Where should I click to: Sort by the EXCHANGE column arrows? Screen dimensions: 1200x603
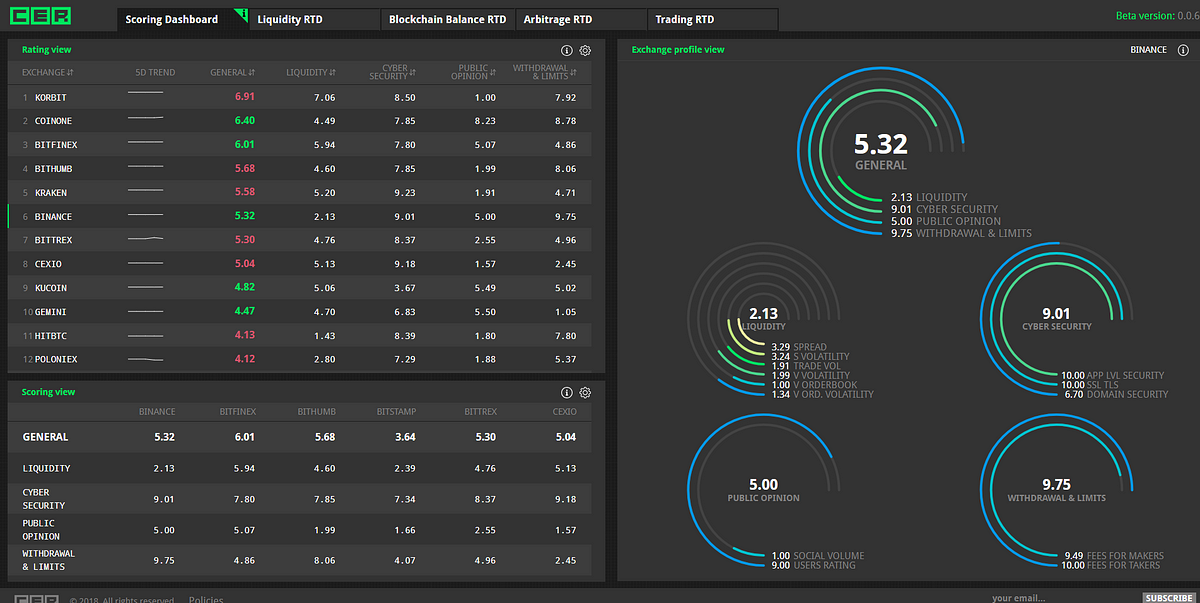[70, 72]
